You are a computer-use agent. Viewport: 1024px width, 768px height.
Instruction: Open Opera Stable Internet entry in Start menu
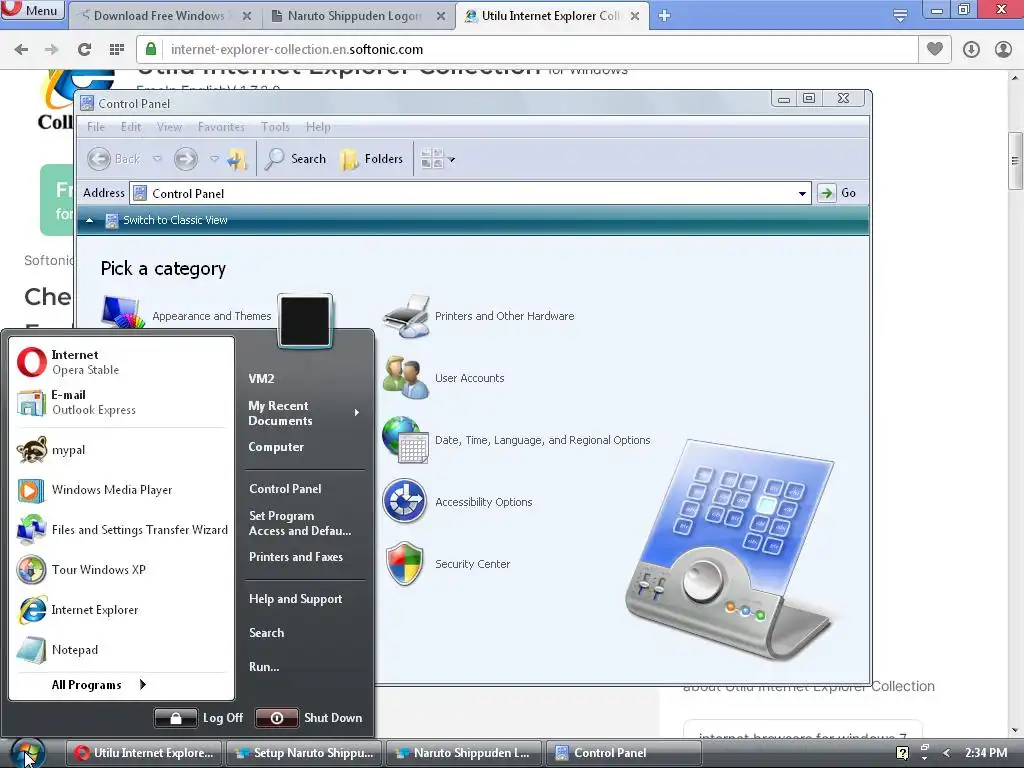(x=121, y=362)
